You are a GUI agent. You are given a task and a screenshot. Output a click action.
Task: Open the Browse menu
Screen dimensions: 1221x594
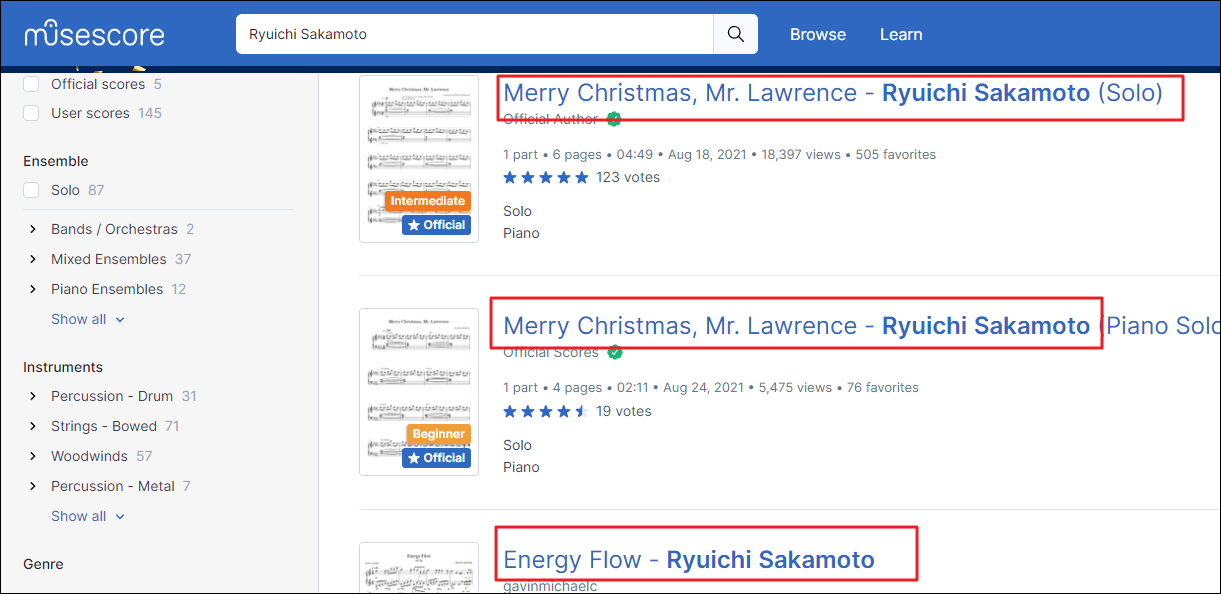point(818,34)
